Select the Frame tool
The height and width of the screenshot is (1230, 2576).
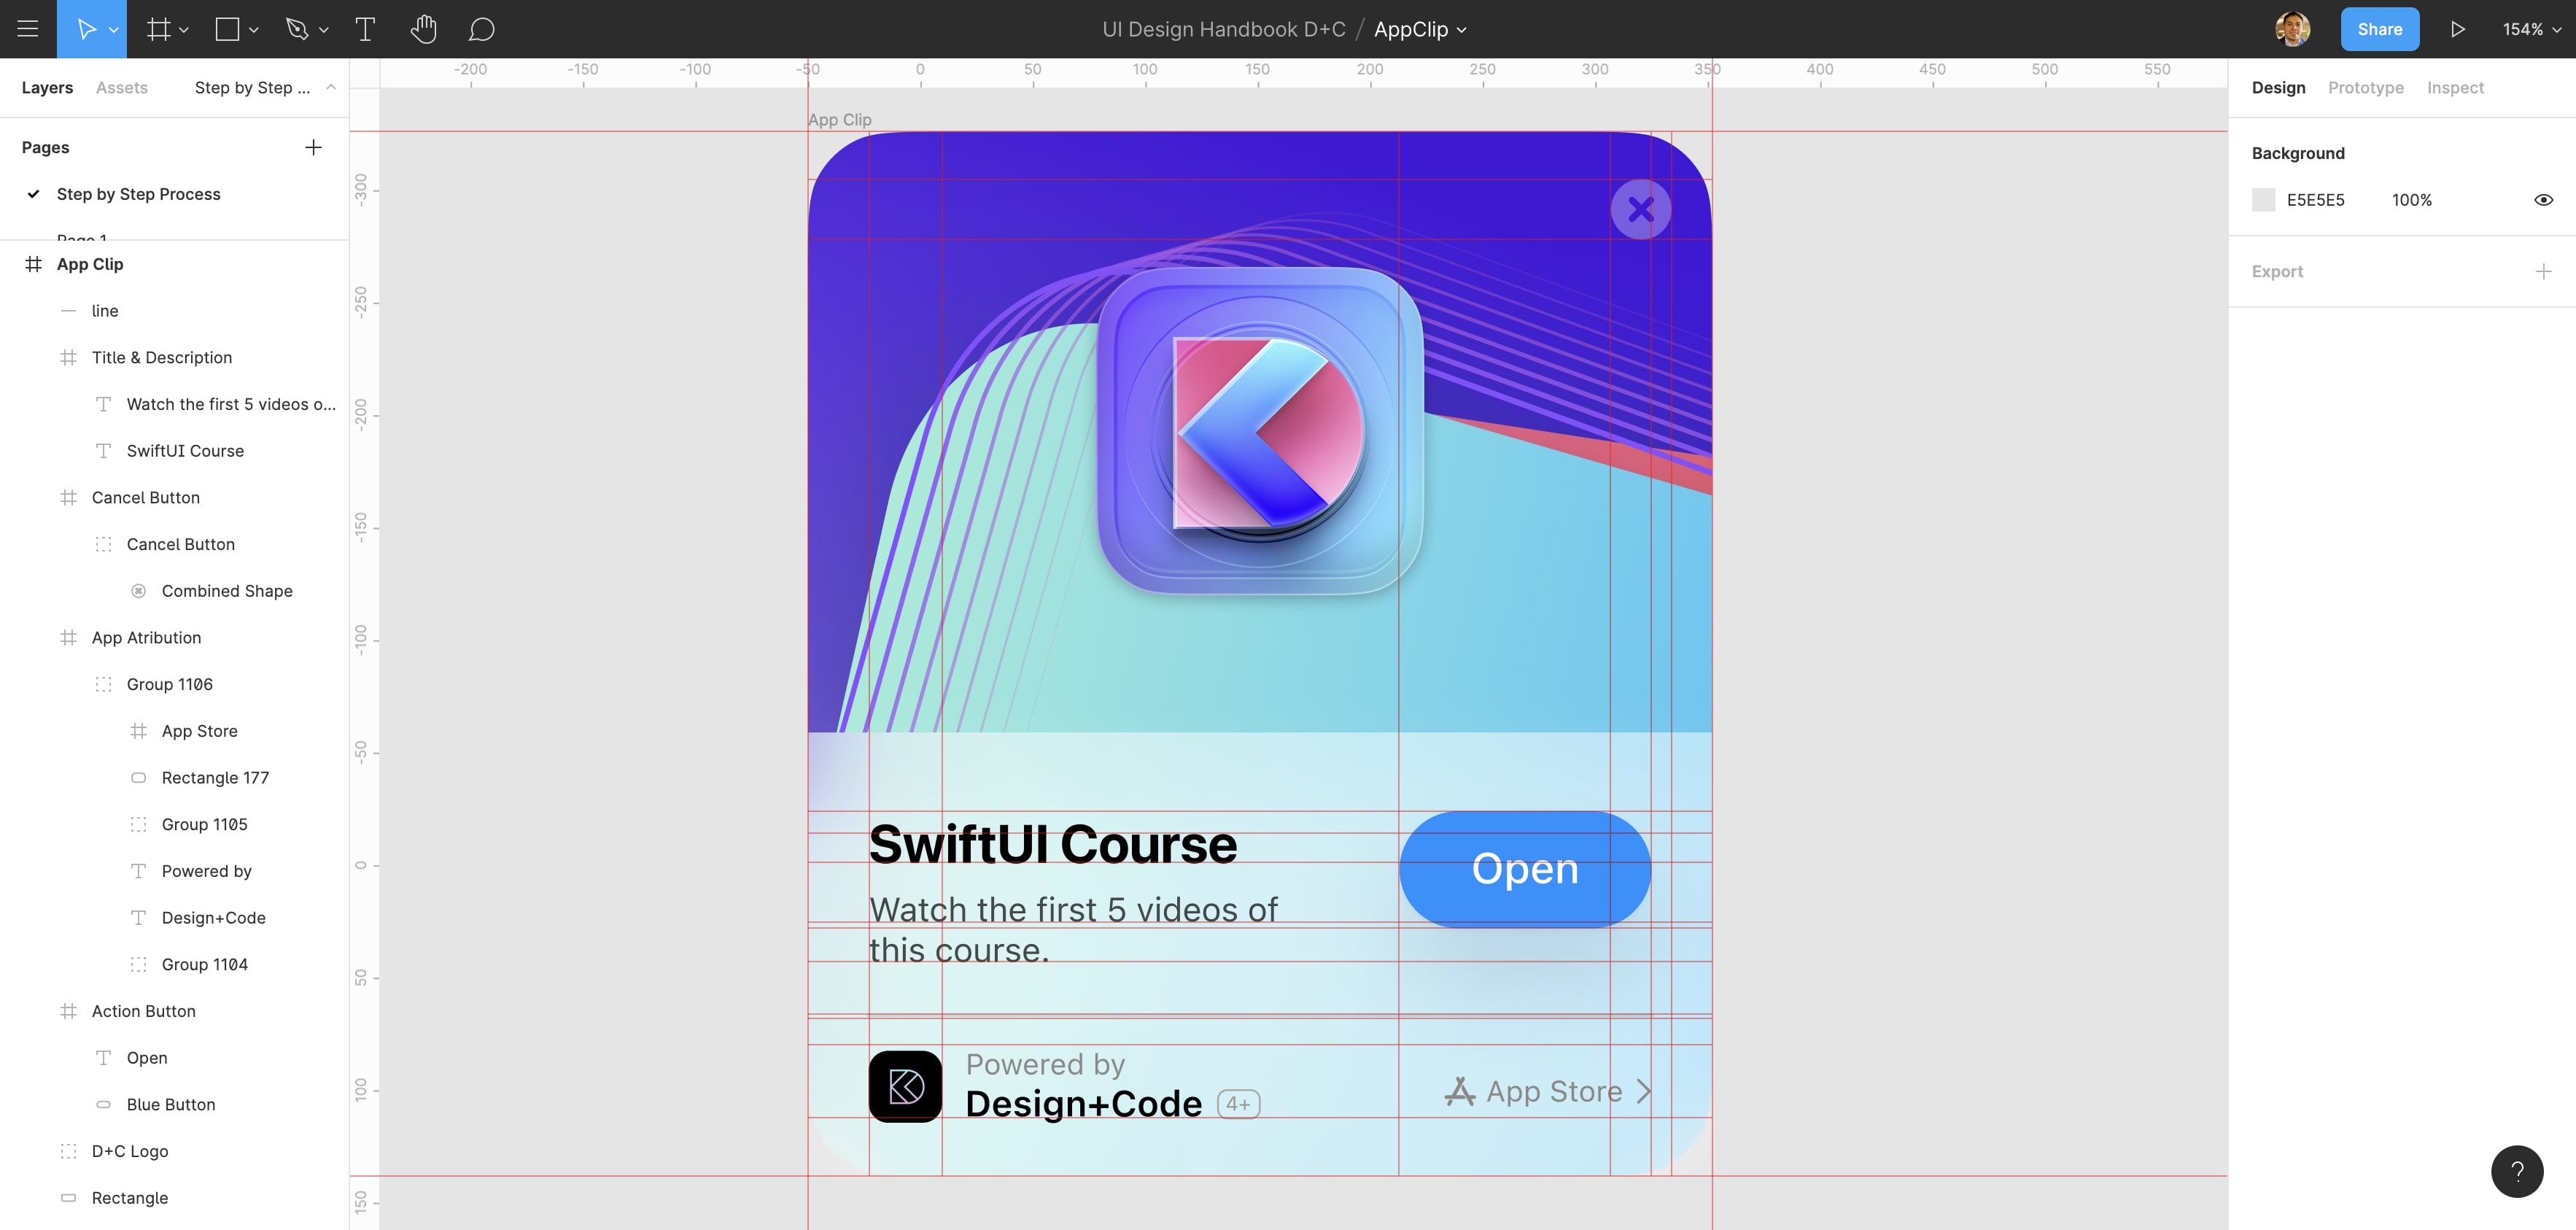(158, 29)
